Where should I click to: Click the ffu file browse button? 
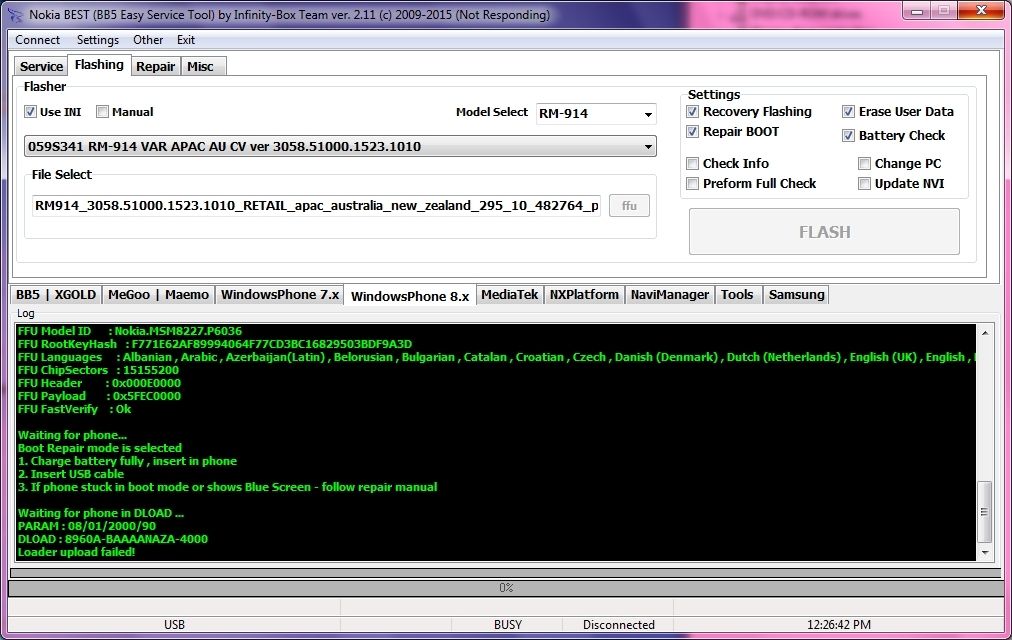629,206
